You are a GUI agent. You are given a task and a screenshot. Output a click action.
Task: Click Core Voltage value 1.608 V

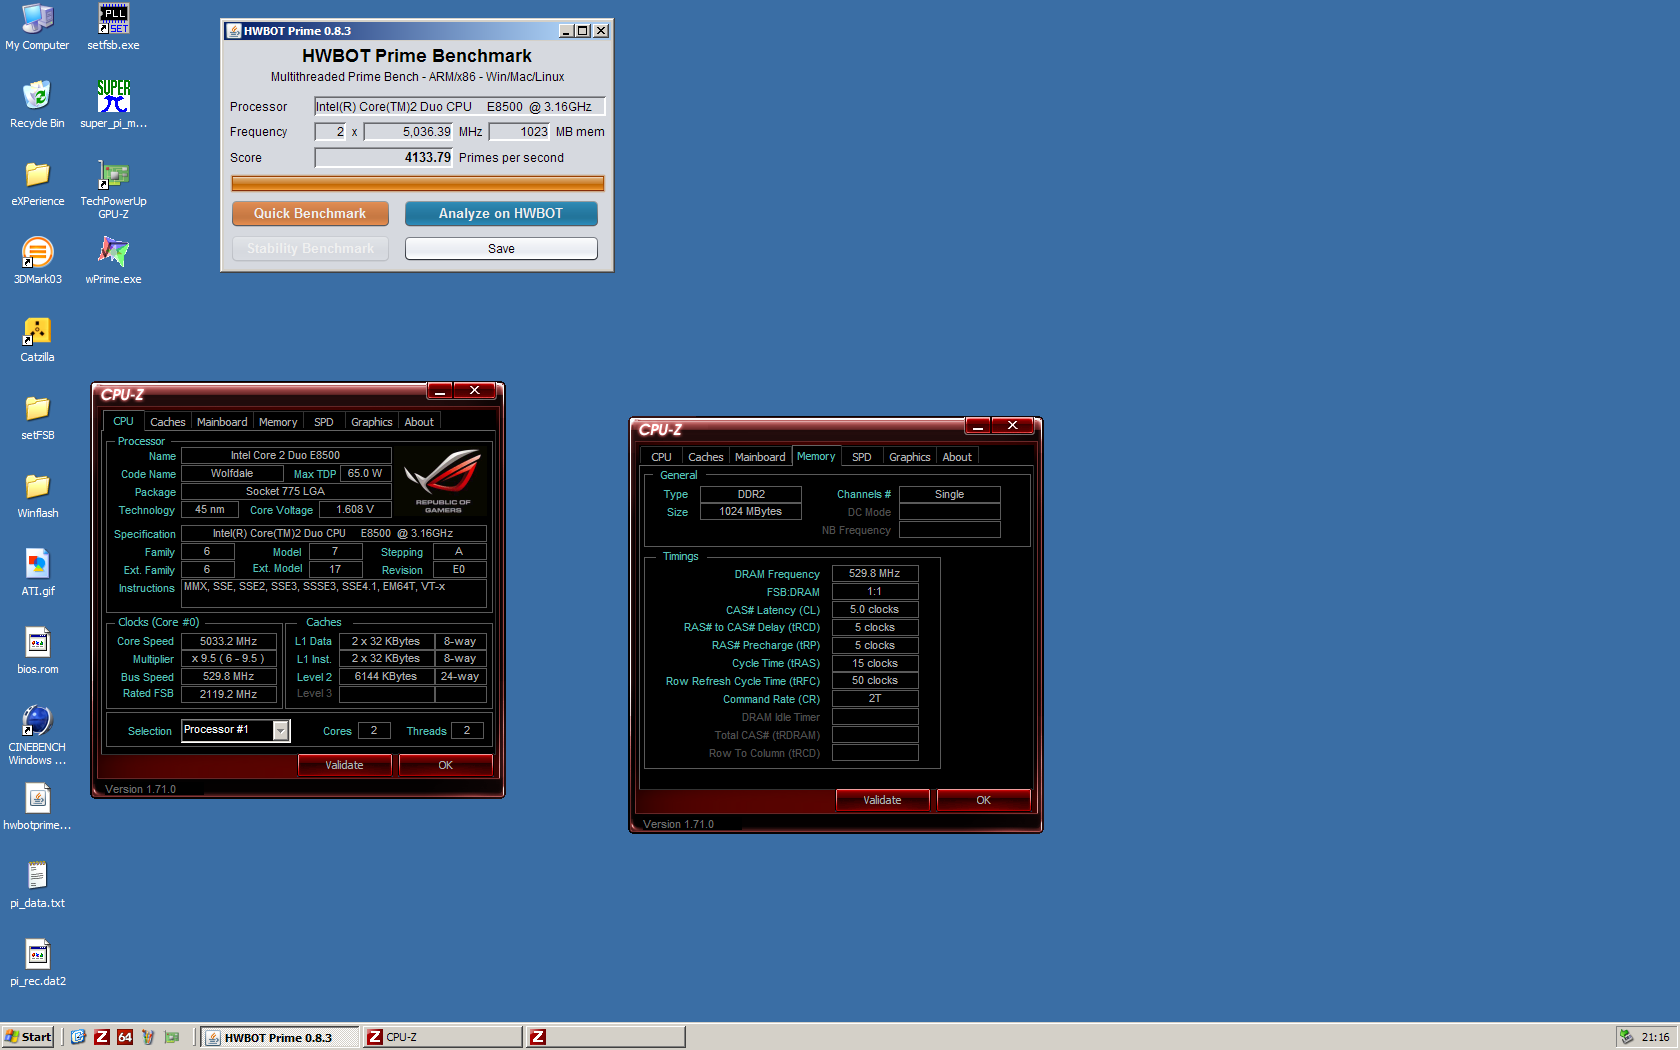tap(355, 510)
